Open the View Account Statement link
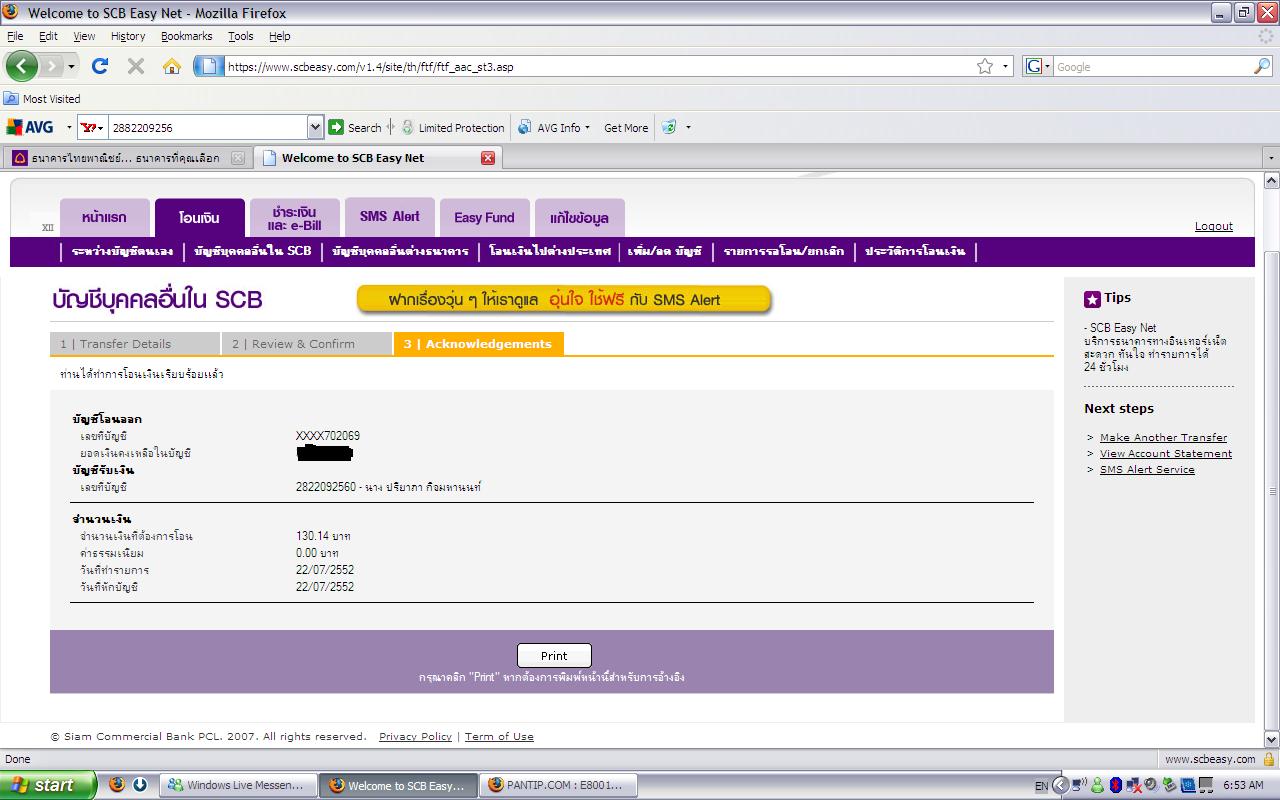 [x=1166, y=453]
